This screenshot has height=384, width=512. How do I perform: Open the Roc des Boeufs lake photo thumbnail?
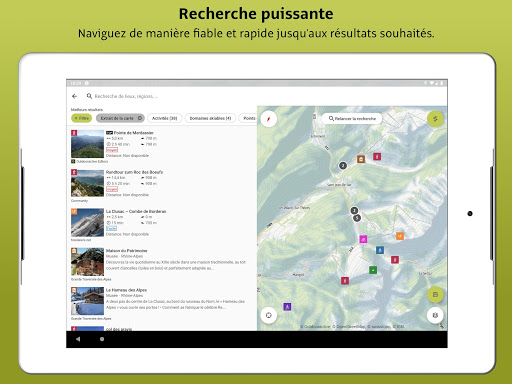click(87, 183)
